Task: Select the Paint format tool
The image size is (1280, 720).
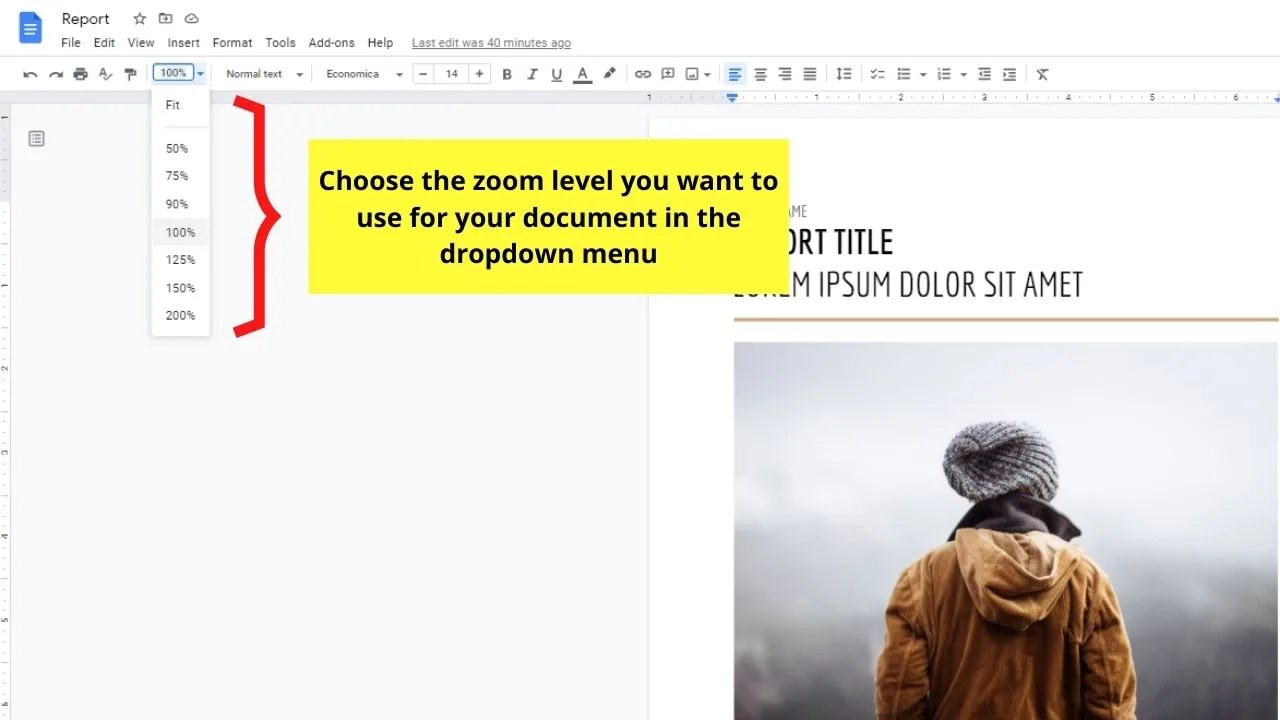Action: point(130,73)
